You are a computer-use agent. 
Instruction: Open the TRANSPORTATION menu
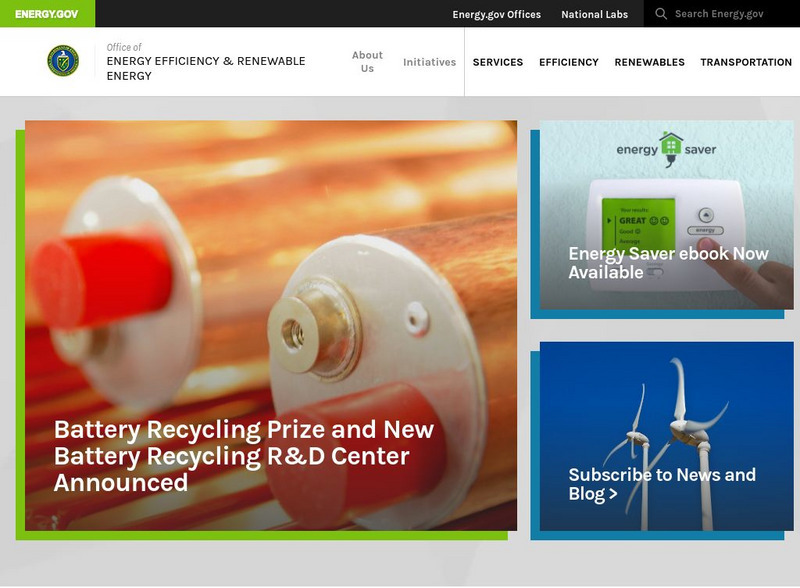pos(745,62)
